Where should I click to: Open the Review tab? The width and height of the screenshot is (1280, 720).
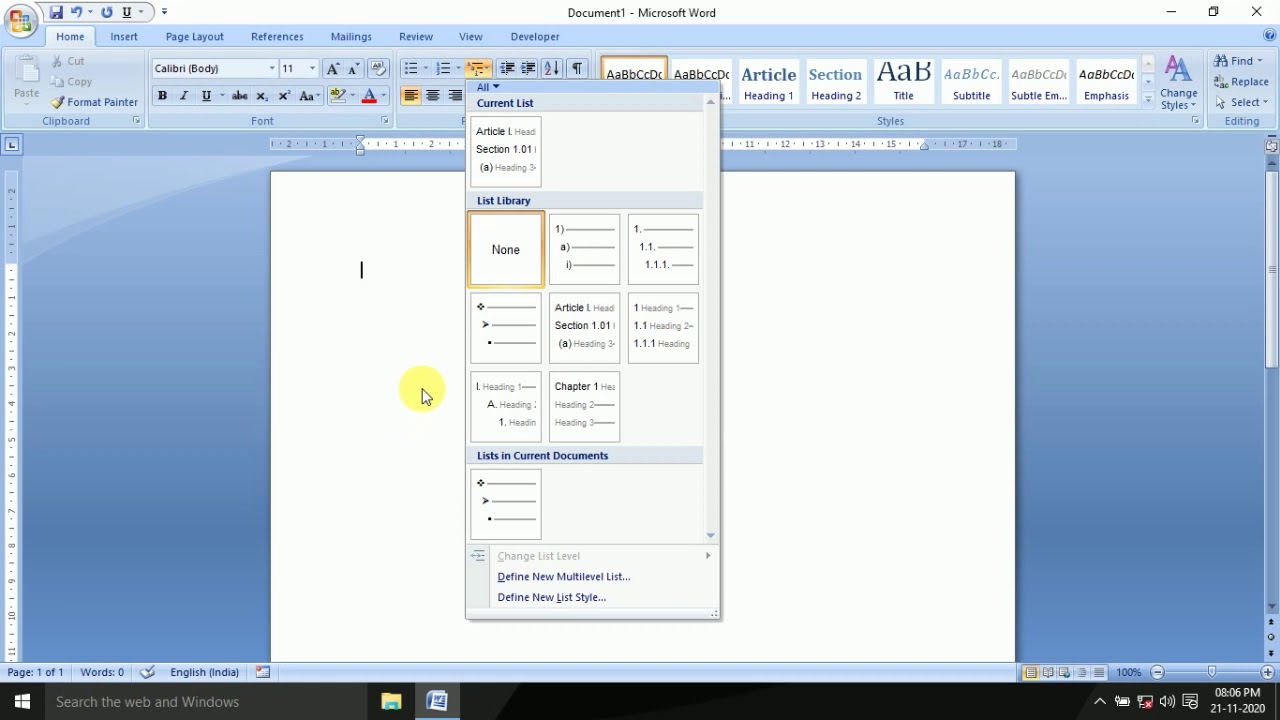coord(416,37)
